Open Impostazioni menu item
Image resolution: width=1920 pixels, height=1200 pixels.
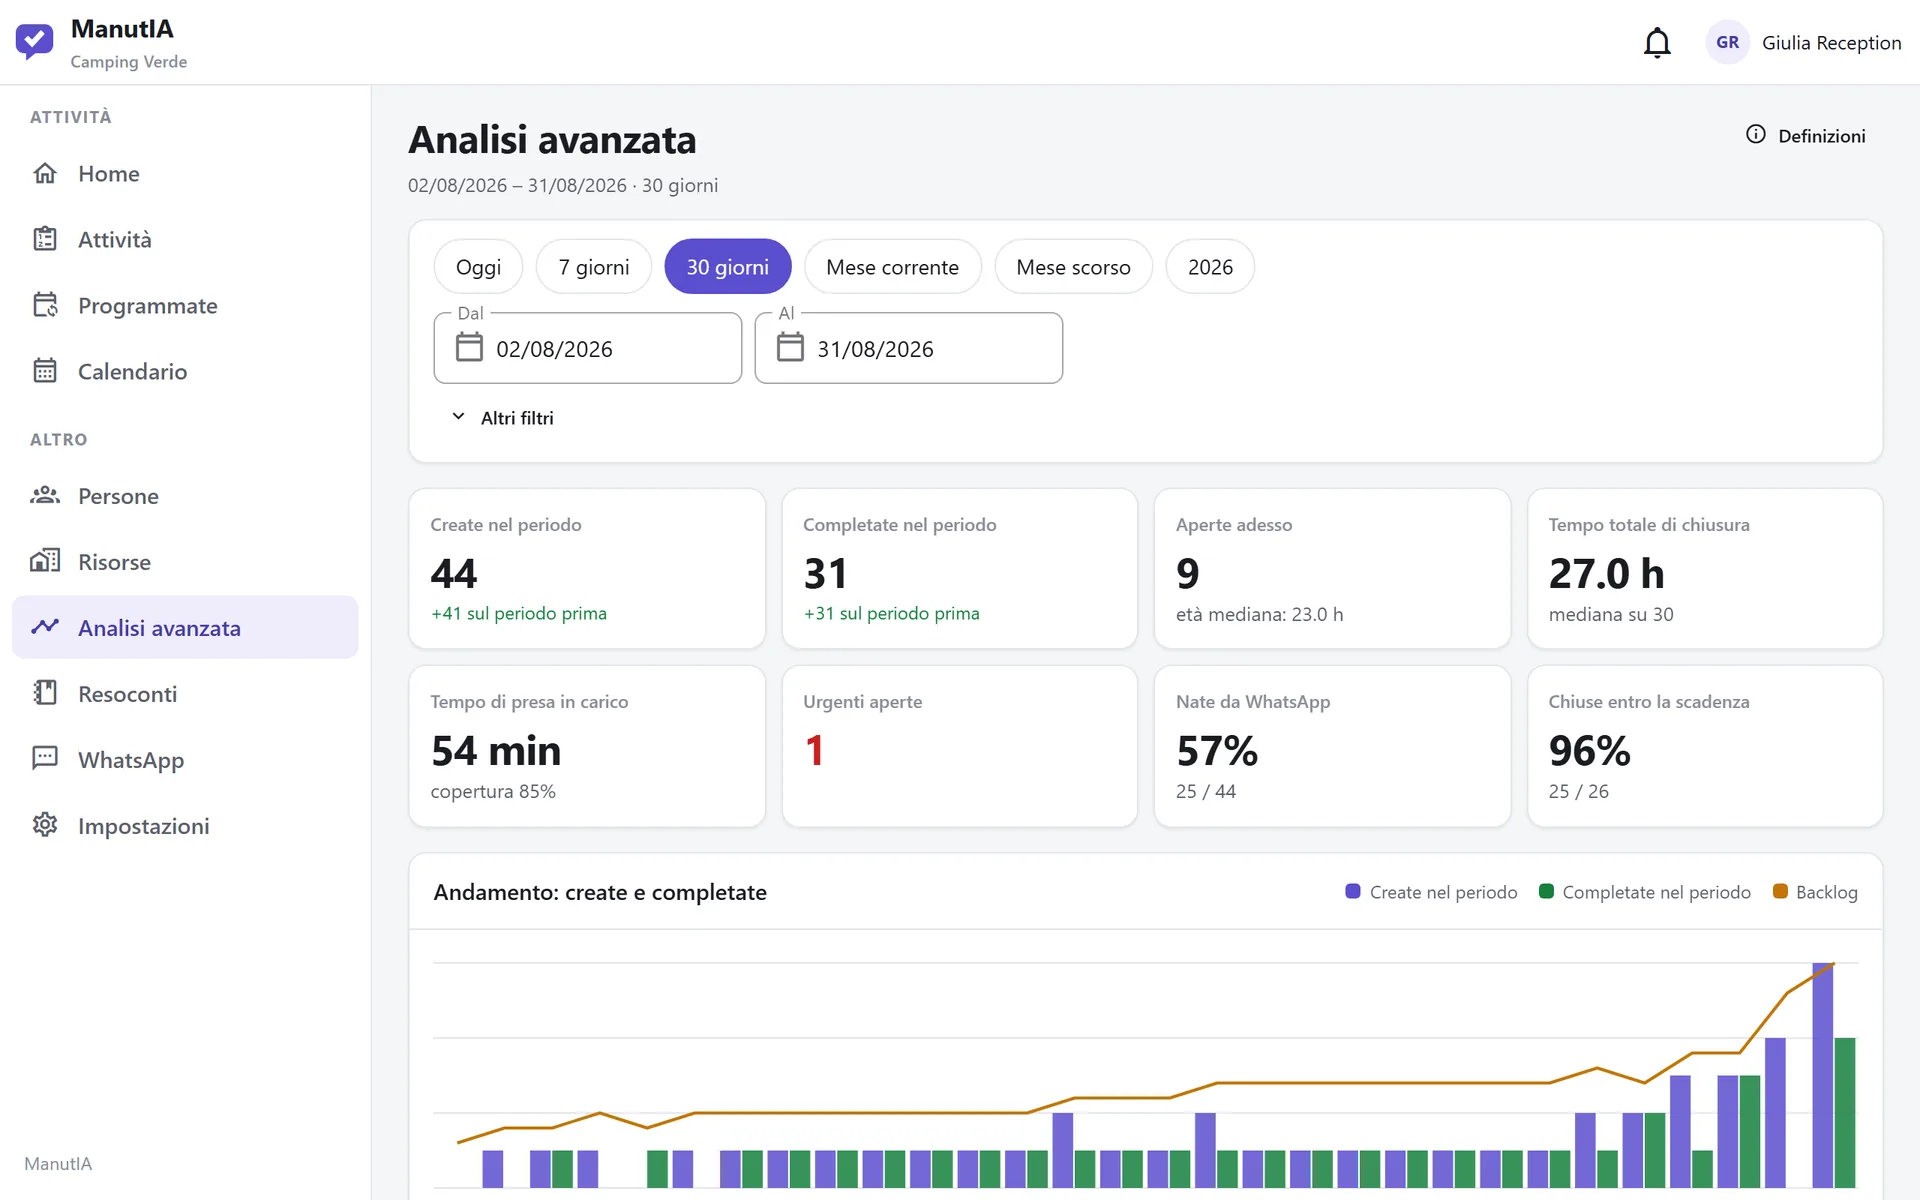[x=185, y=825]
